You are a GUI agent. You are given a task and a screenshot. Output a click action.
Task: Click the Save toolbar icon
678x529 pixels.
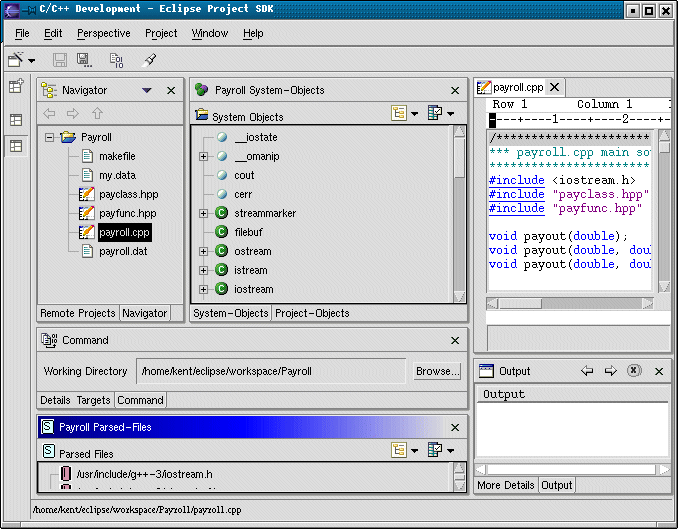[x=60, y=60]
